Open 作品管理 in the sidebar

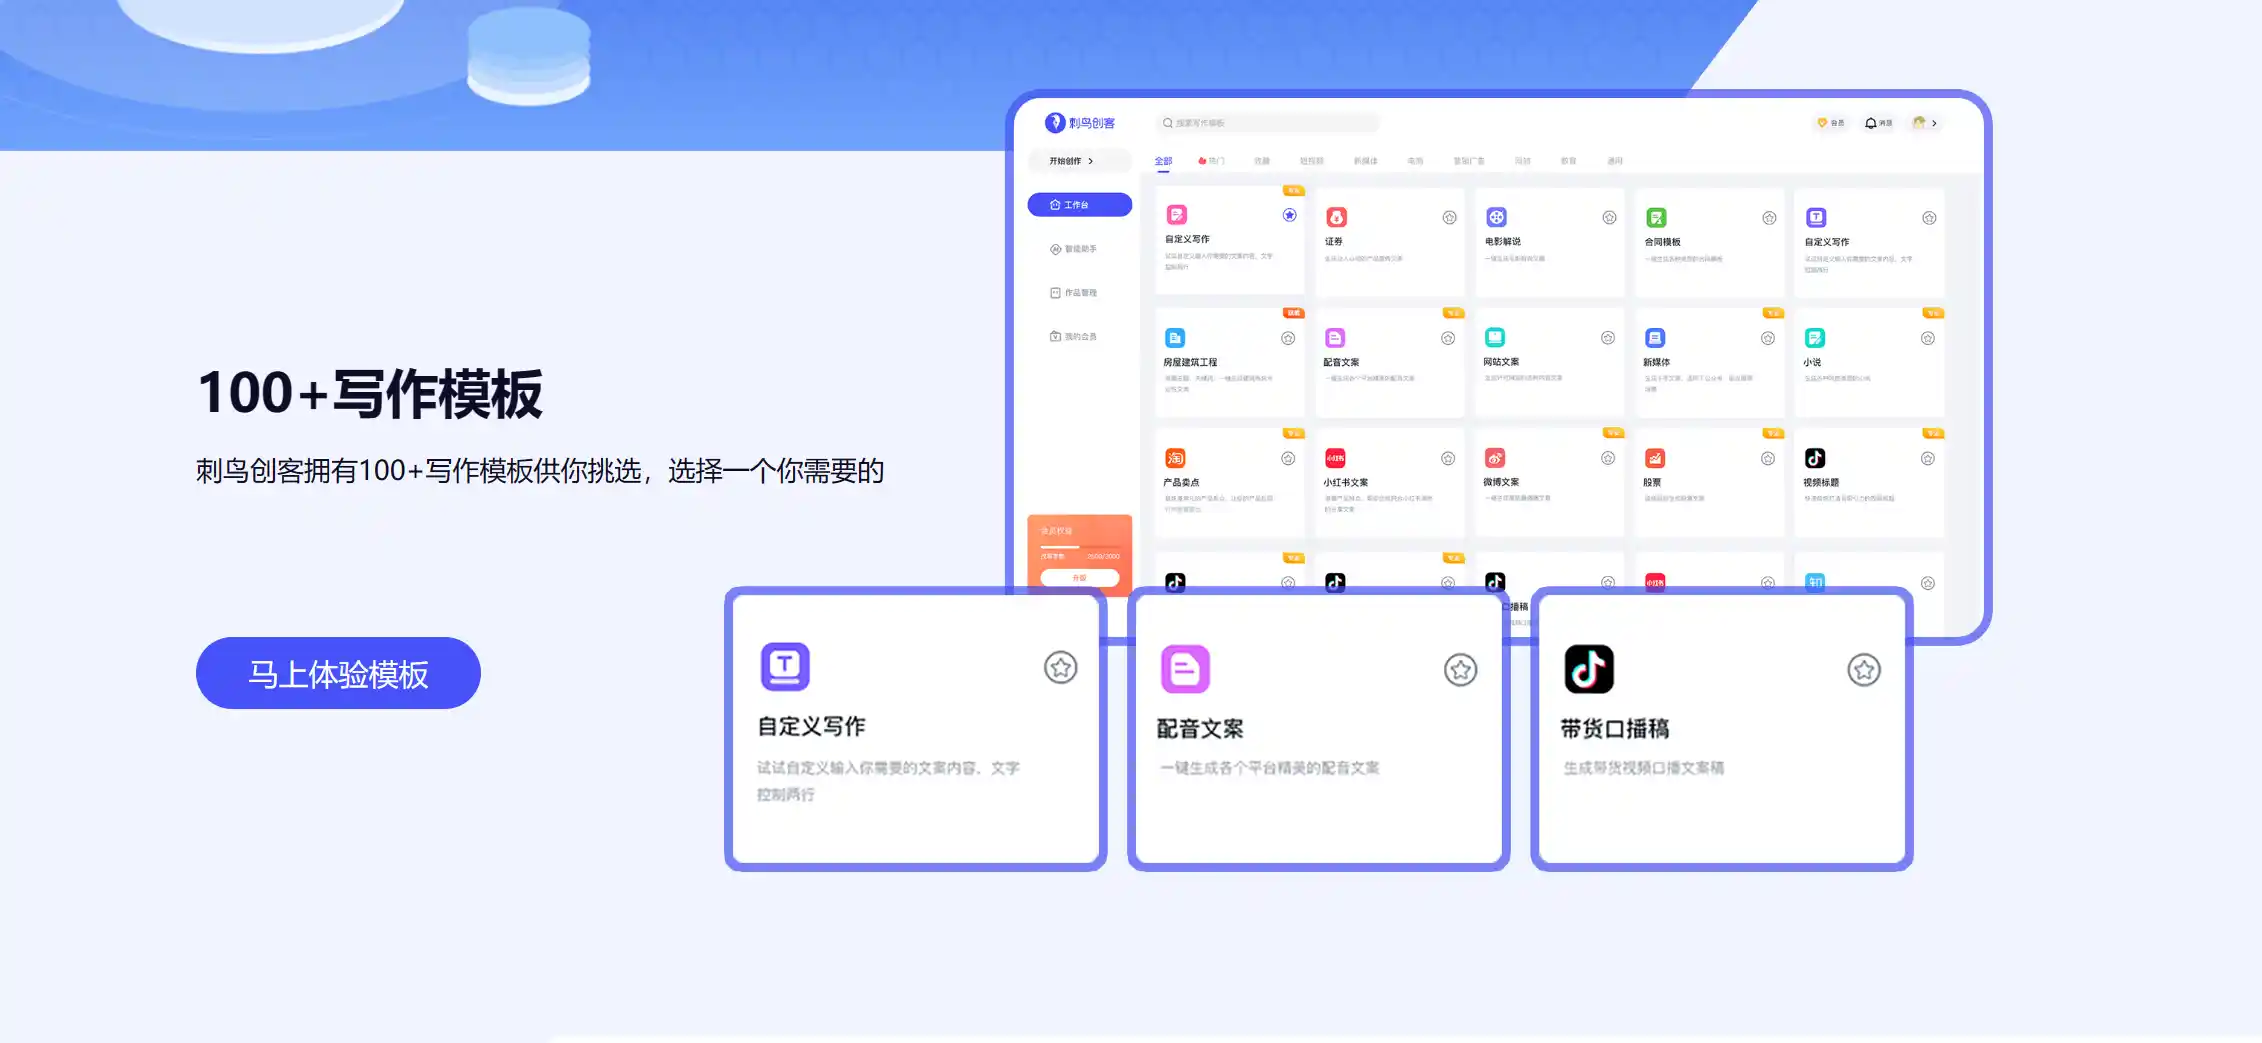pyautogui.click(x=1073, y=293)
